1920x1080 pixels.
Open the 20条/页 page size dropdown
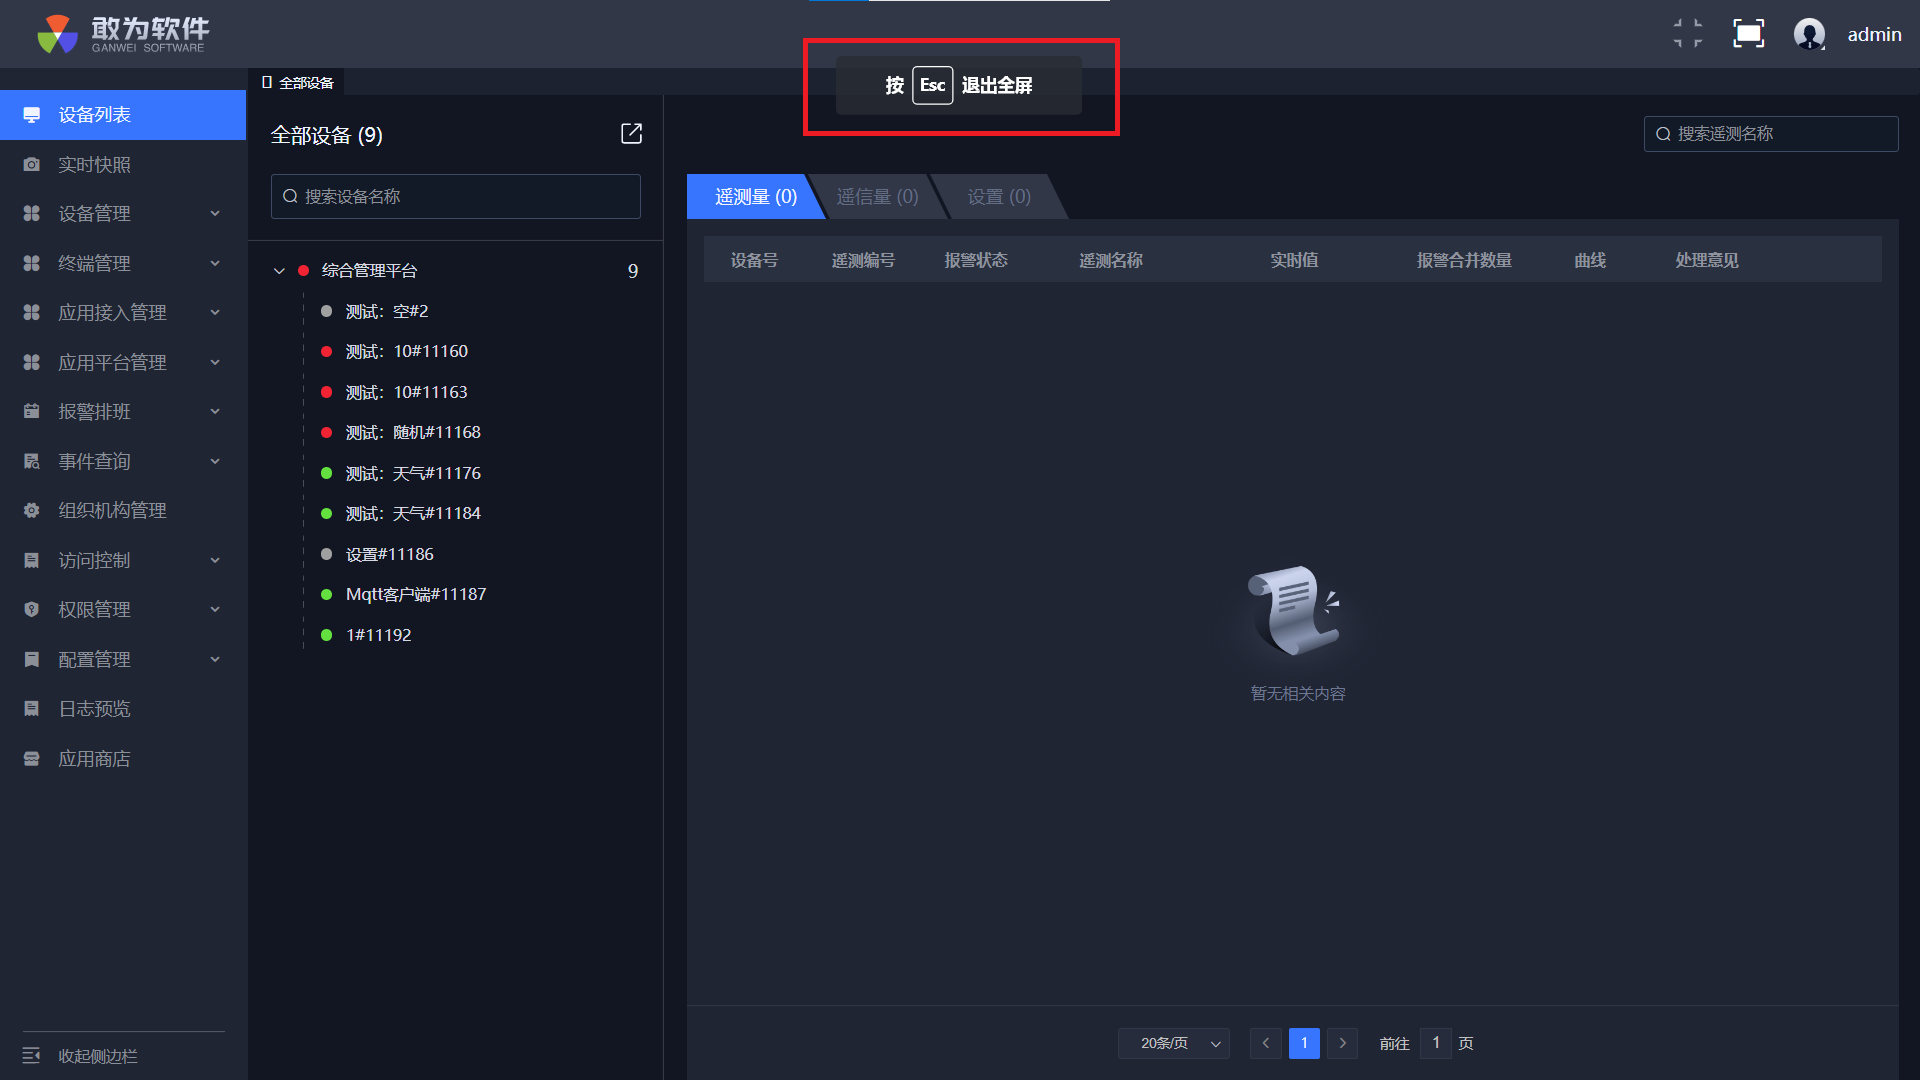(x=1174, y=1043)
